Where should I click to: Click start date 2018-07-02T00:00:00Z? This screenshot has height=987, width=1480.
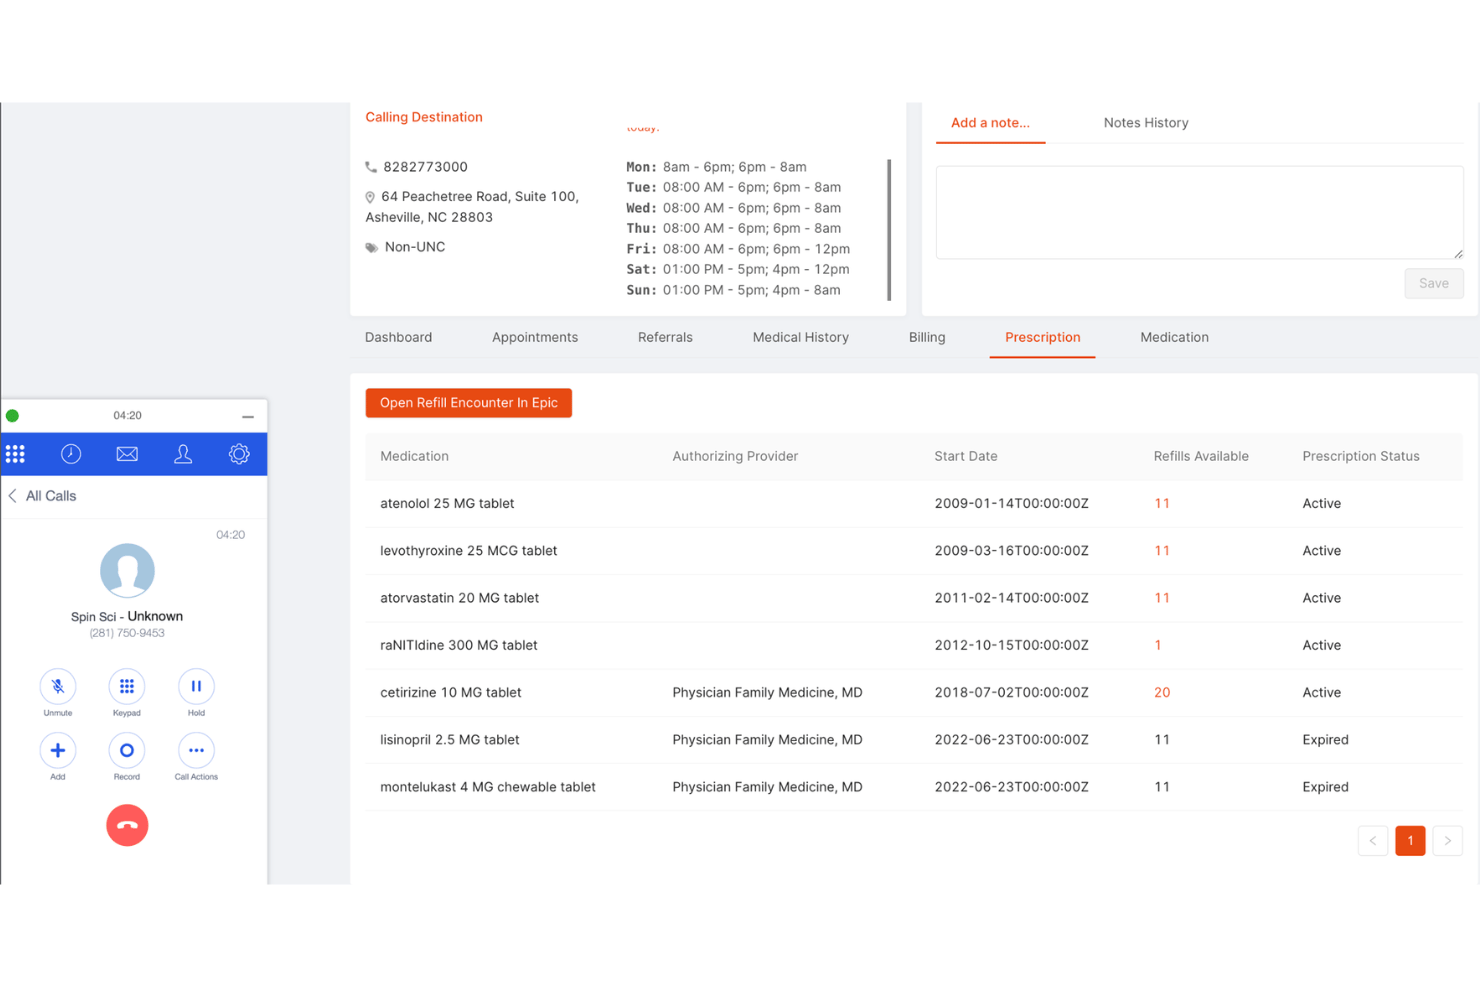pyautogui.click(x=1011, y=692)
